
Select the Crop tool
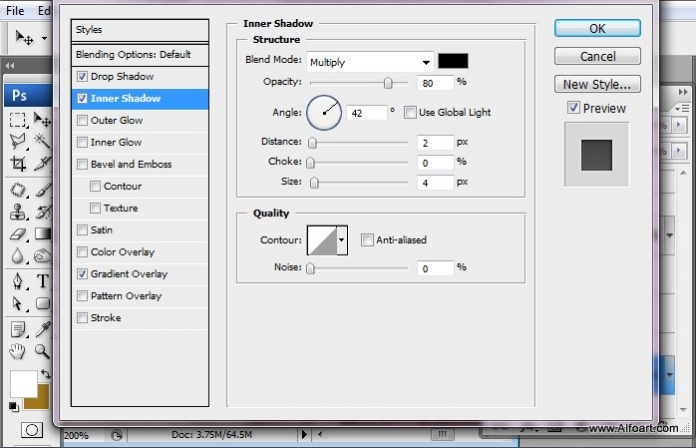click(x=18, y=163)
